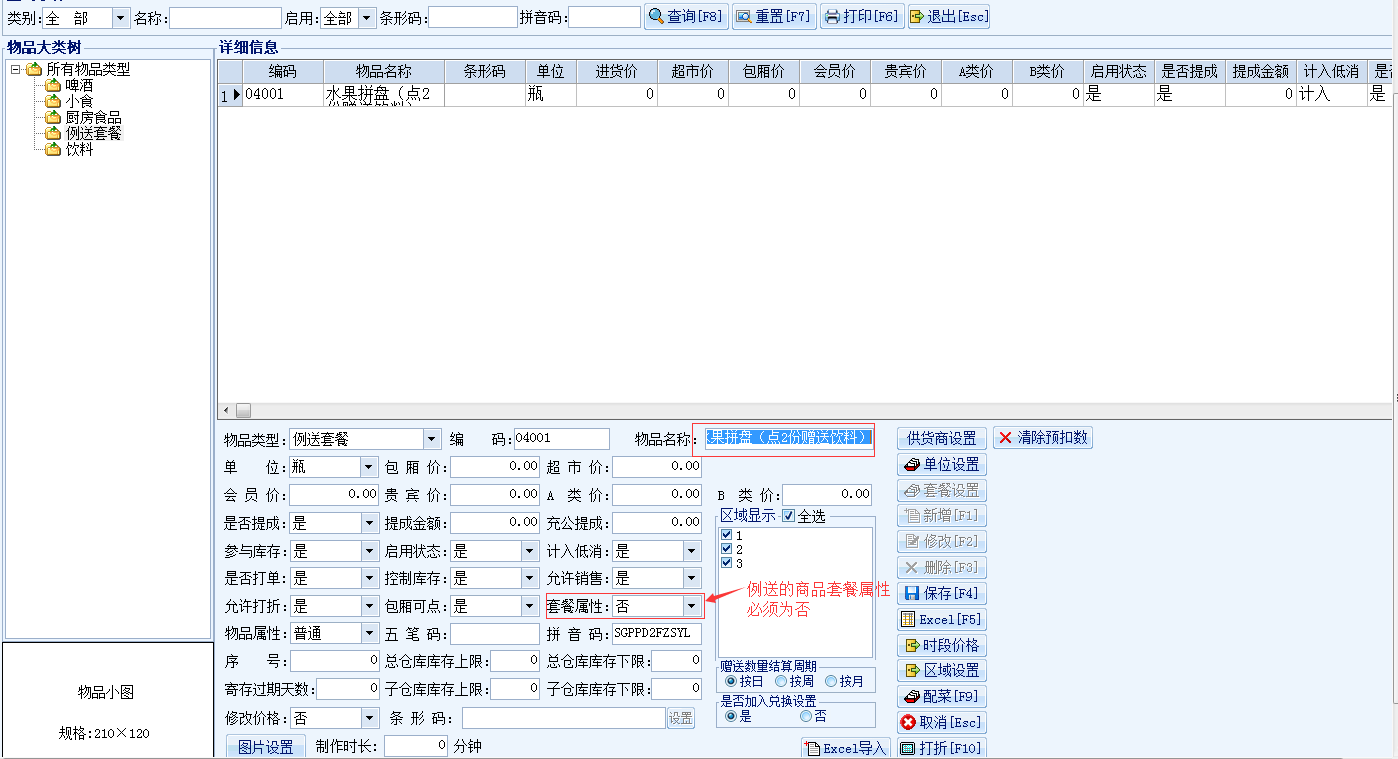Click the 重置[F7] reset button

[774, 17]
